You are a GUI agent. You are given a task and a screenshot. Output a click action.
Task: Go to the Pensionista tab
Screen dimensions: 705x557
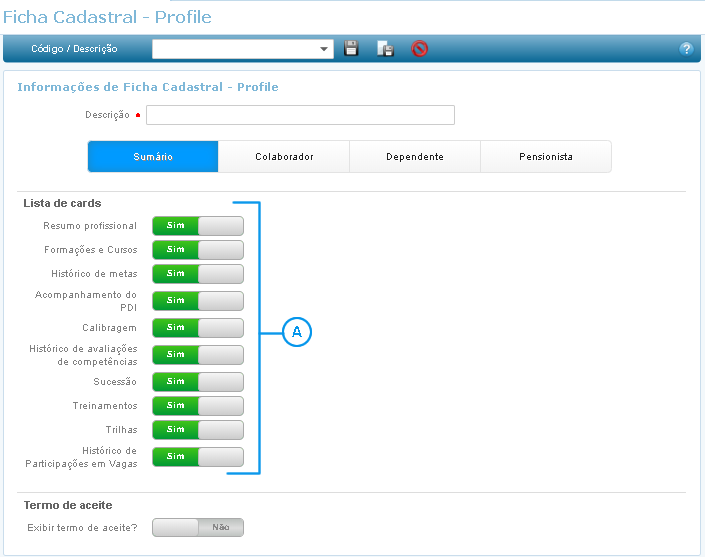[545, 157]
